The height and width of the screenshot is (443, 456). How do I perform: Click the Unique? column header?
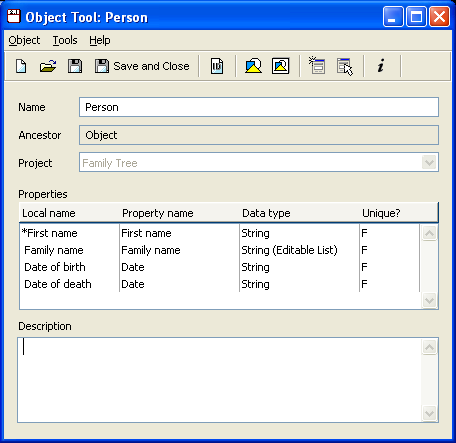[x=398, y=213]
